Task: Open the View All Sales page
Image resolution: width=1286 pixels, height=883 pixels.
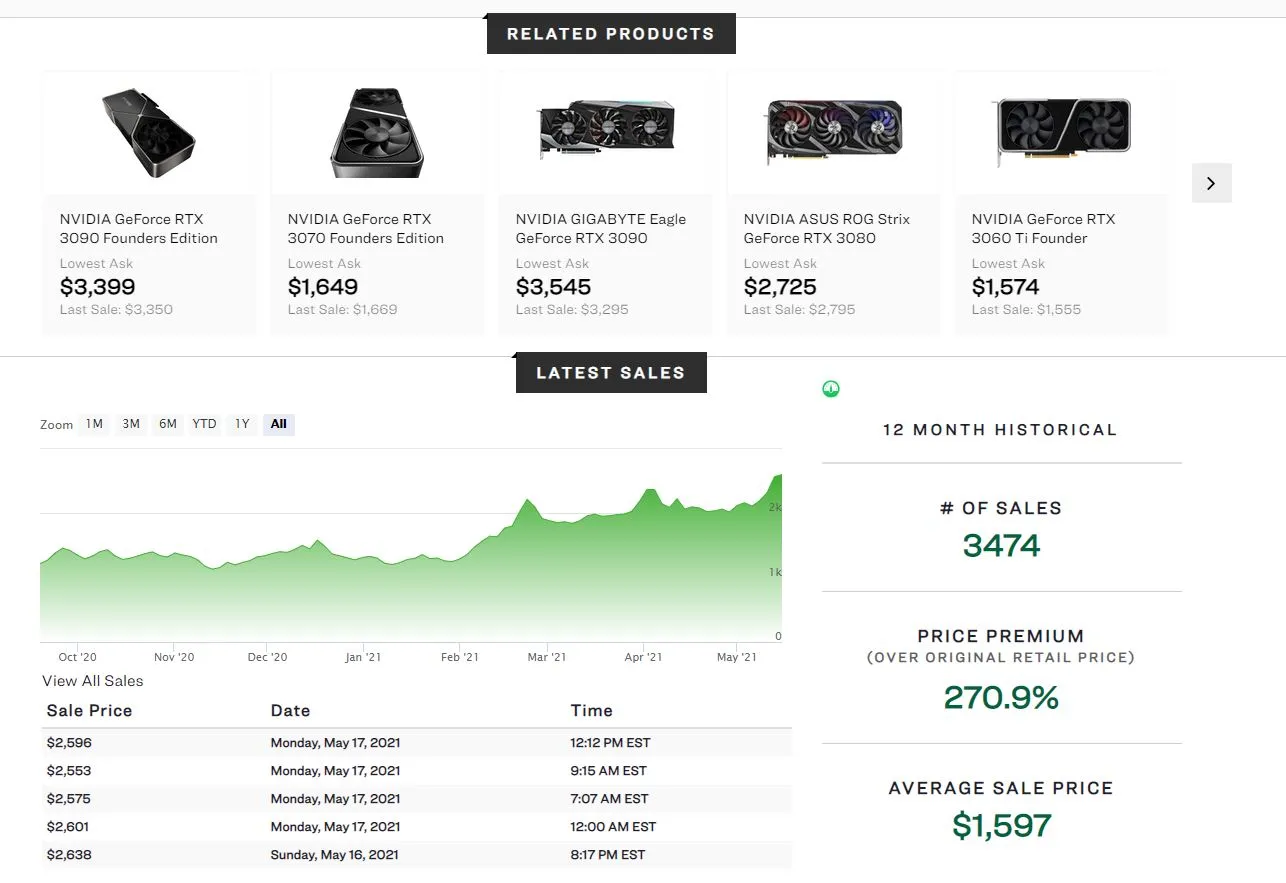Action: point(92,681)
